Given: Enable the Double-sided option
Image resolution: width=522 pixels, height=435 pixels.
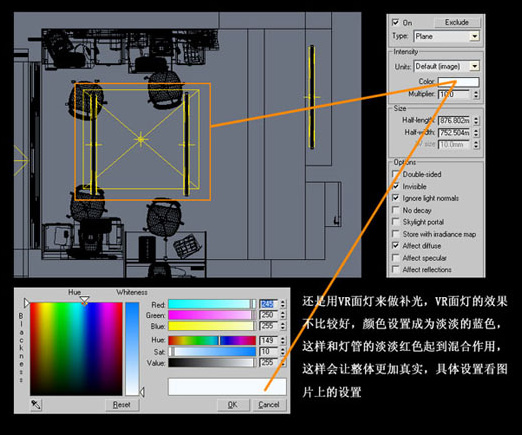Looking at the screenshot, I should [x=395, y=174].
